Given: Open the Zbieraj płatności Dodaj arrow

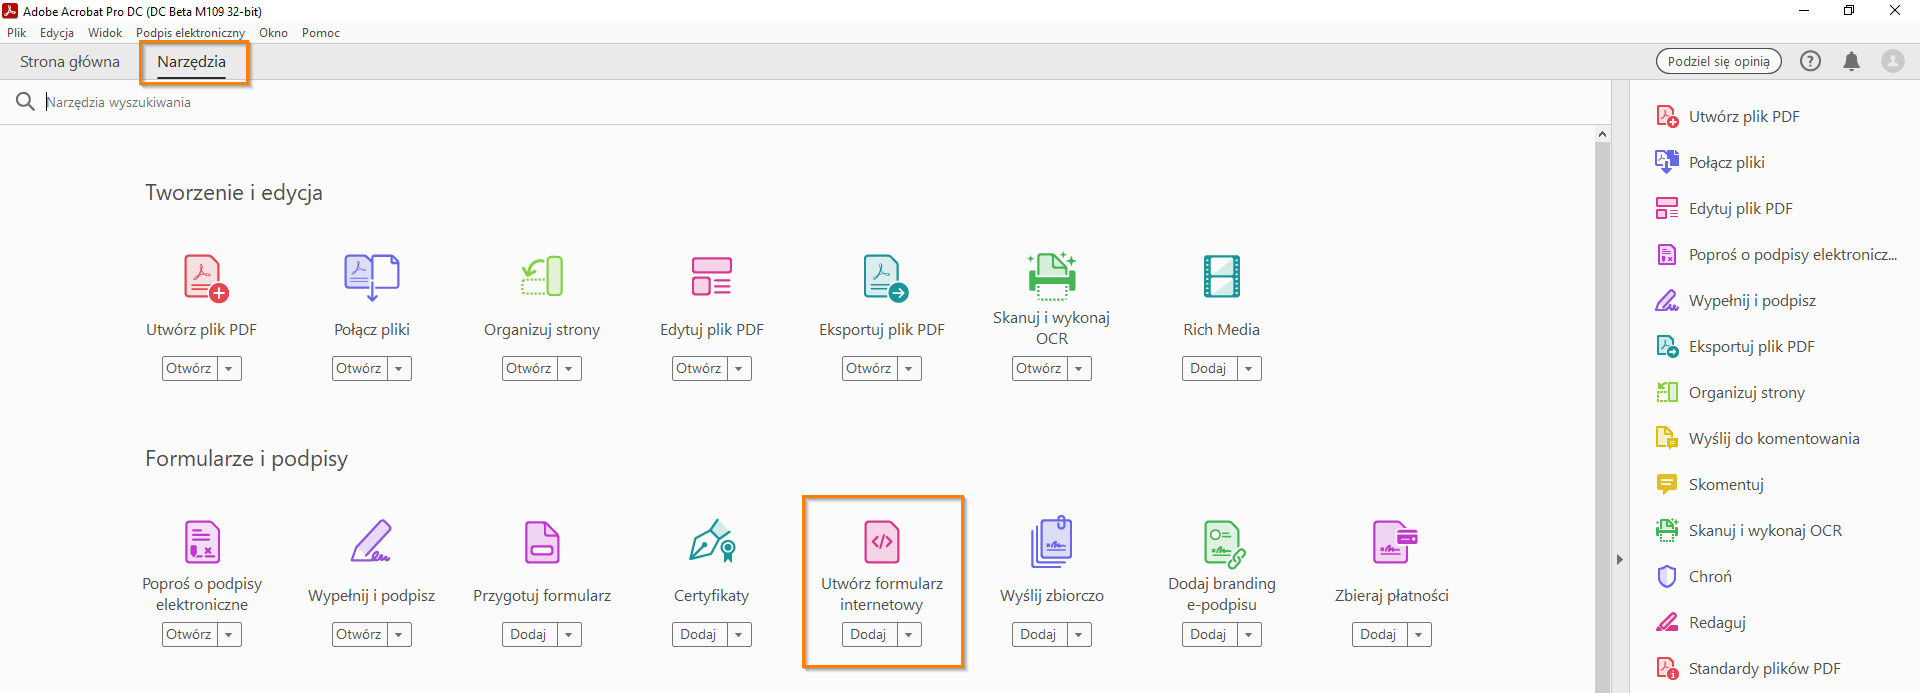Looking at the screenshot, I should pyautogui.click(x=1419, y=635).
